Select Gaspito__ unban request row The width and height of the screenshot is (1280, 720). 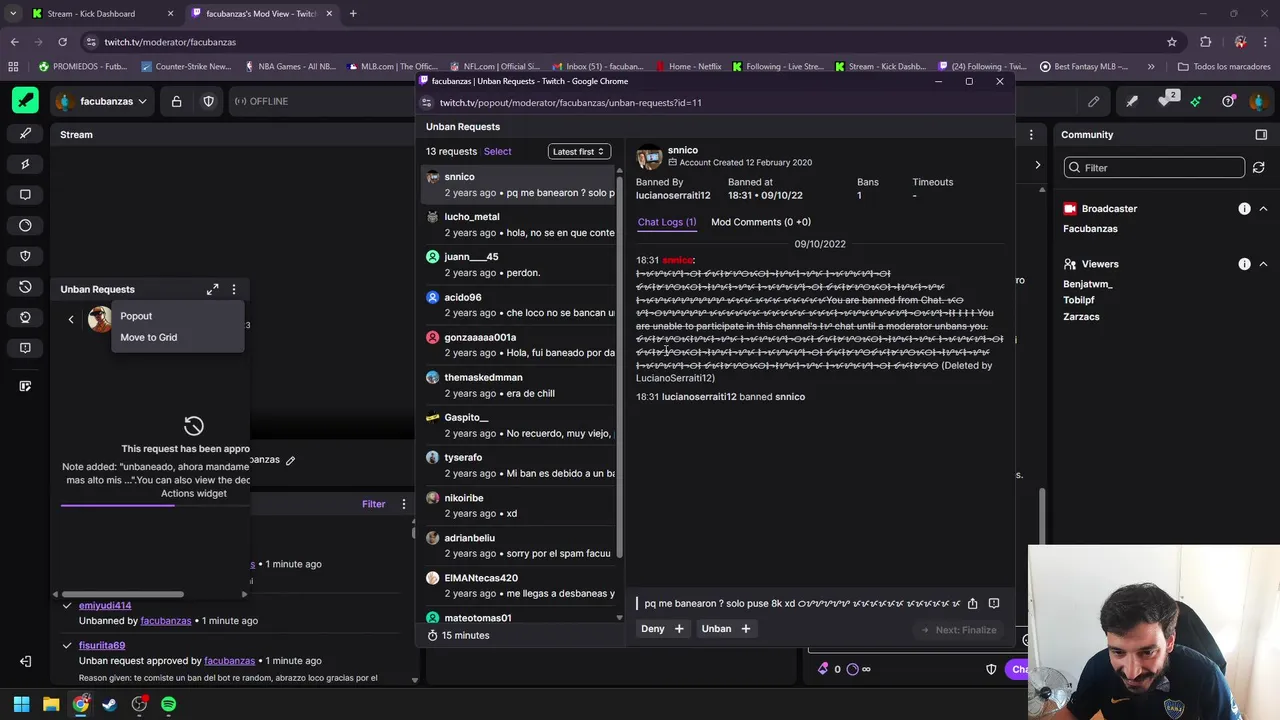click(x=519, y=425)
